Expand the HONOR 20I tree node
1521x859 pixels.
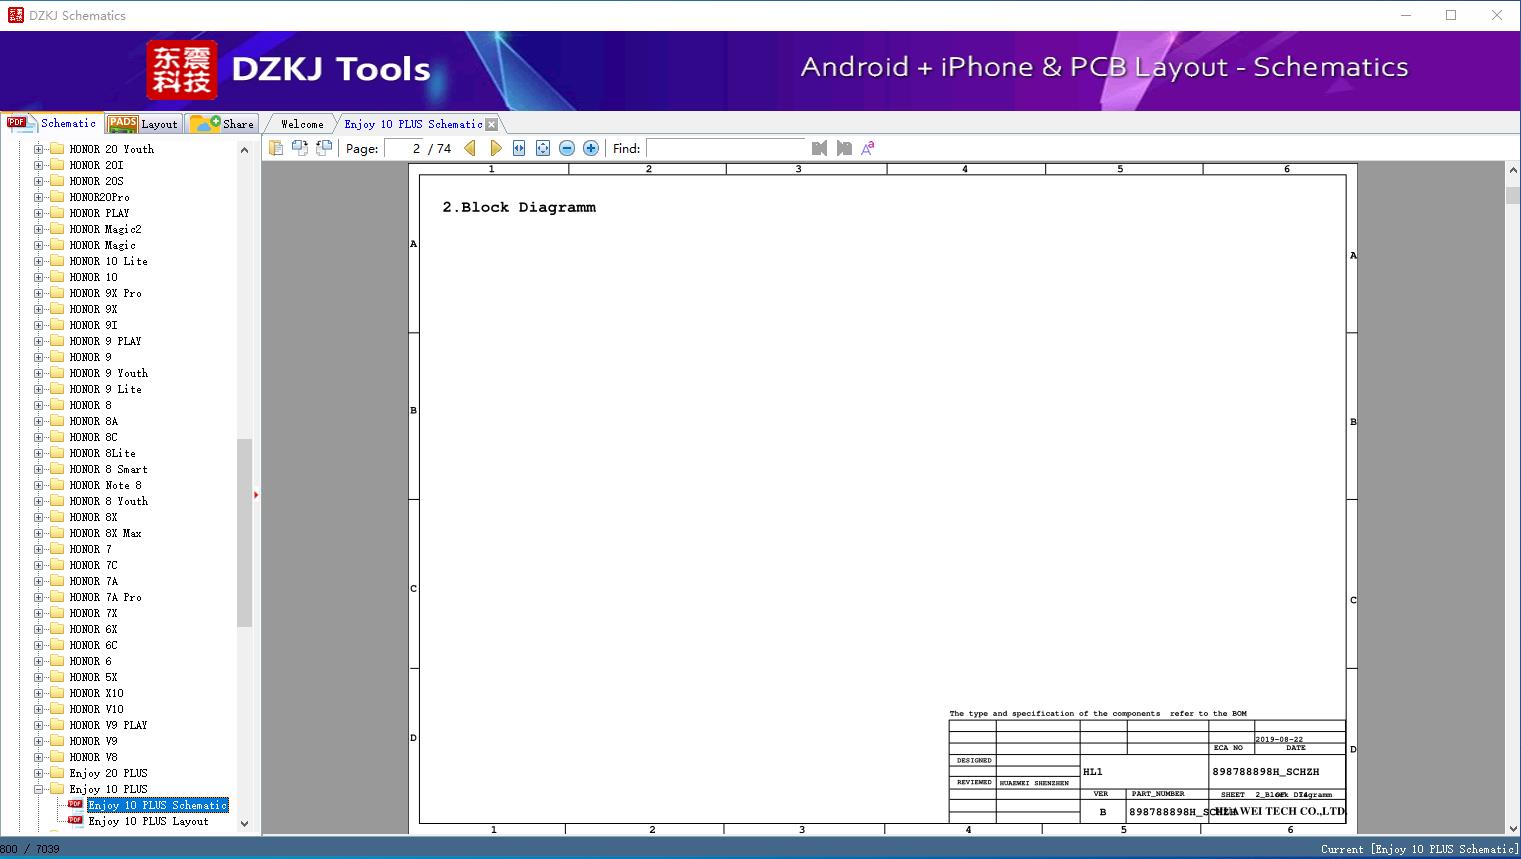[x=39, y=165]
